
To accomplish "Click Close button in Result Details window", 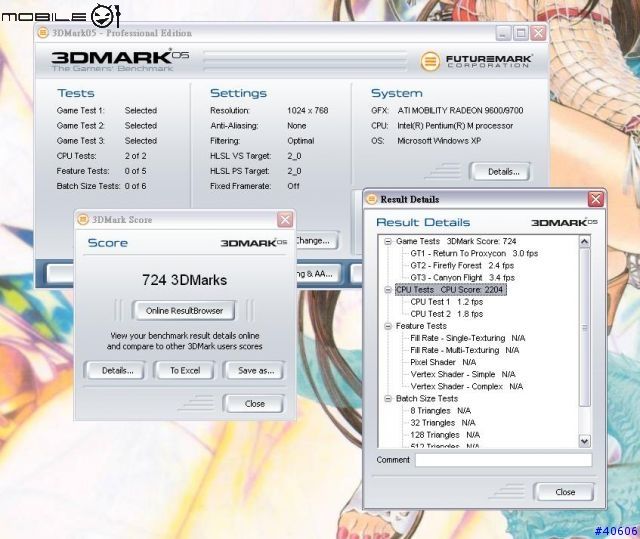I will coord(564,492).
